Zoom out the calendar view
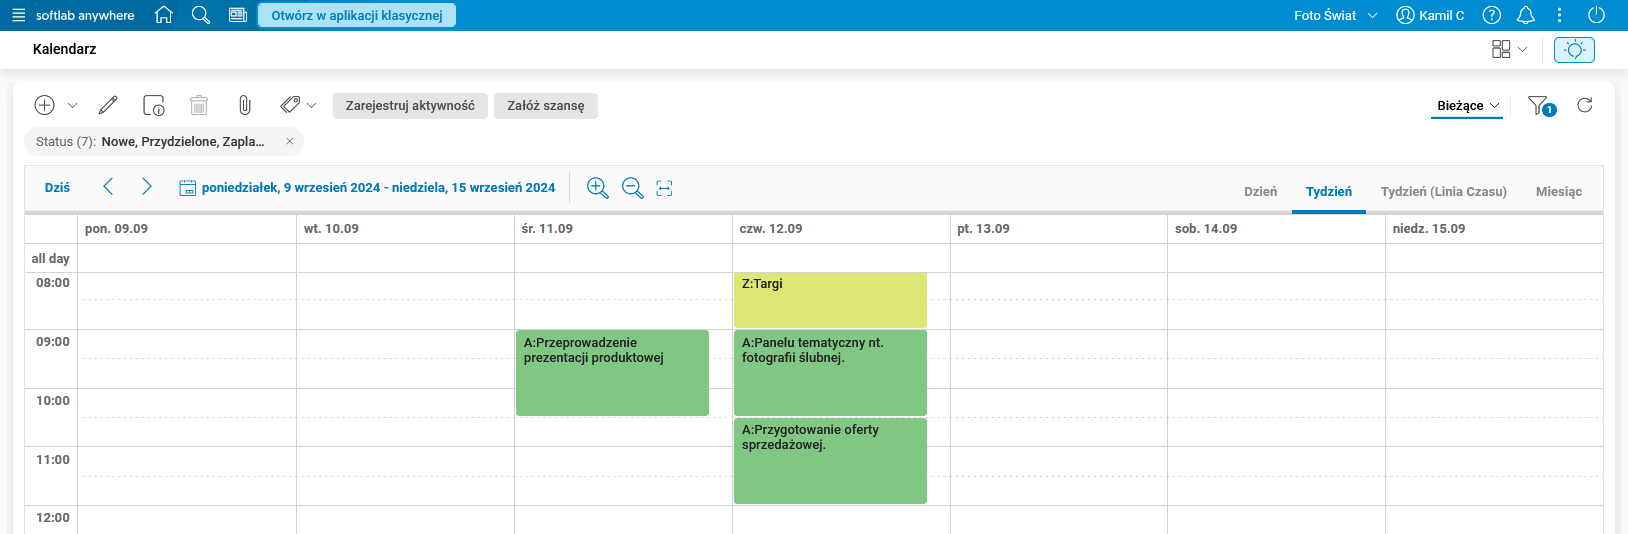This screenshot has height=534, width=1628. click(x=632, y=188)
